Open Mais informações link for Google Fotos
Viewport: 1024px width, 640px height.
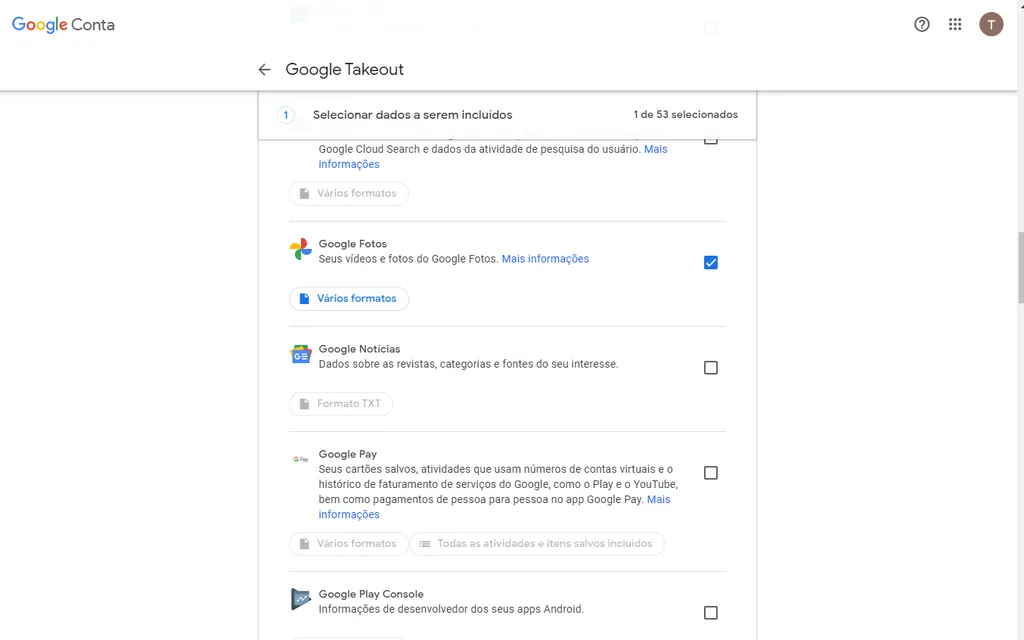click(x=545, y=259)
